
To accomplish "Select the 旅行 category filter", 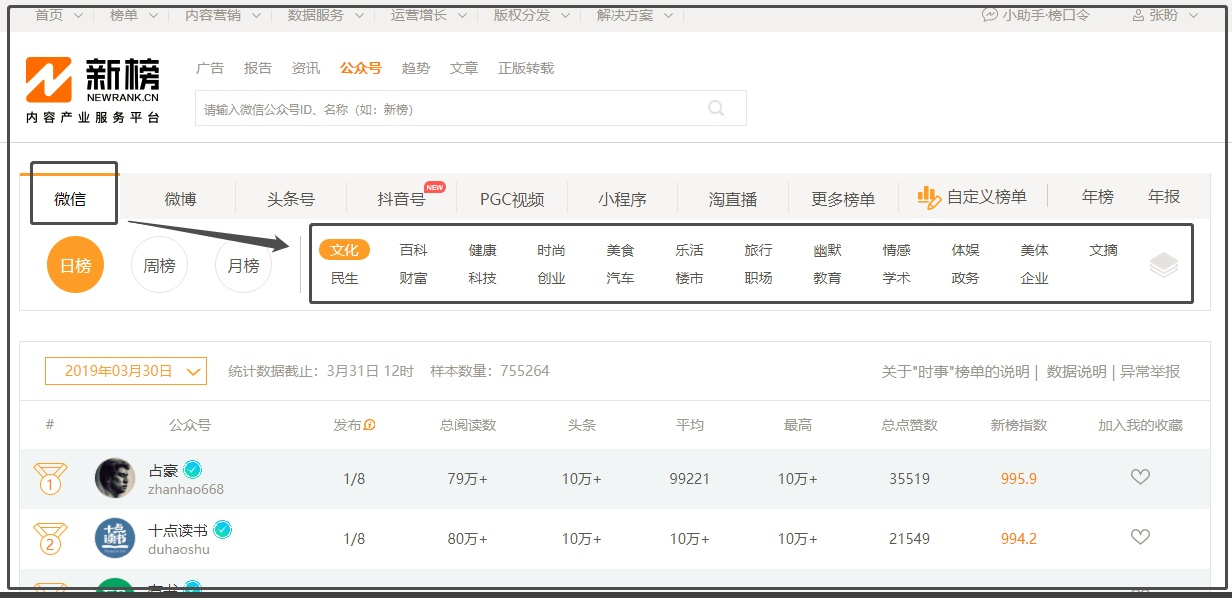I will [758, 250].
